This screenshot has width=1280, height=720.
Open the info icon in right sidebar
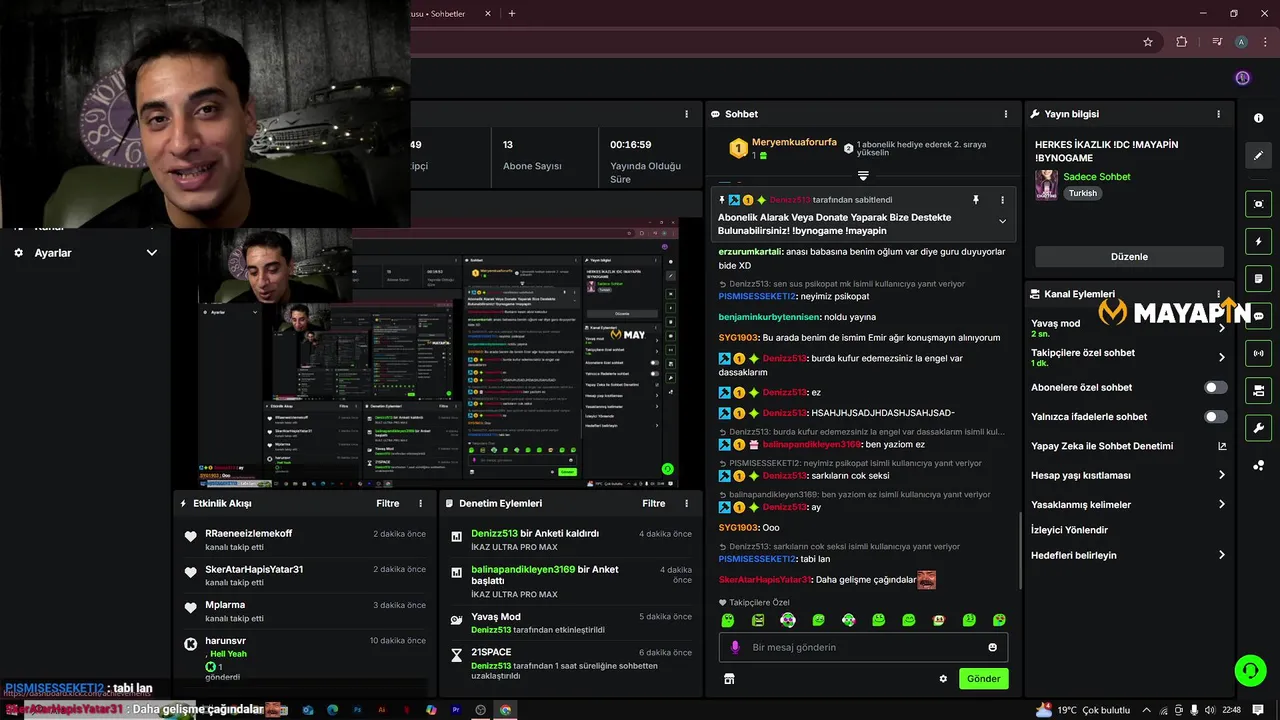1258,118
